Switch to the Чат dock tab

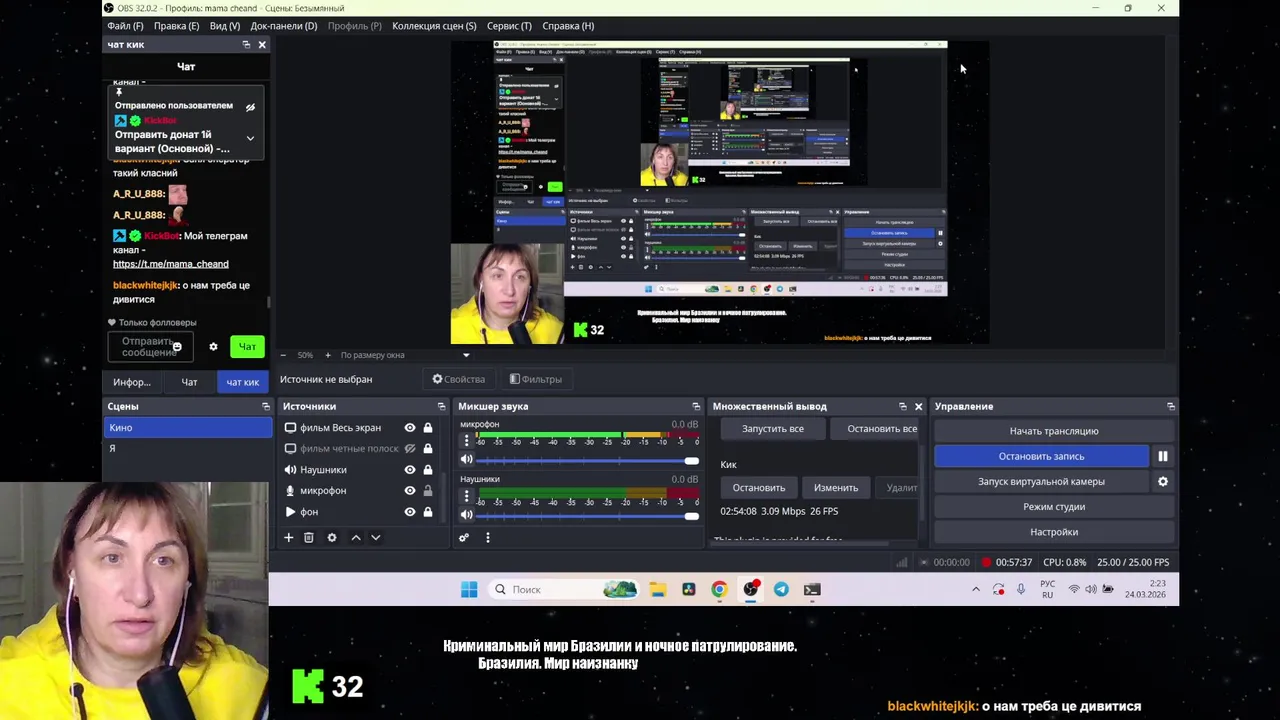point(189,382)
